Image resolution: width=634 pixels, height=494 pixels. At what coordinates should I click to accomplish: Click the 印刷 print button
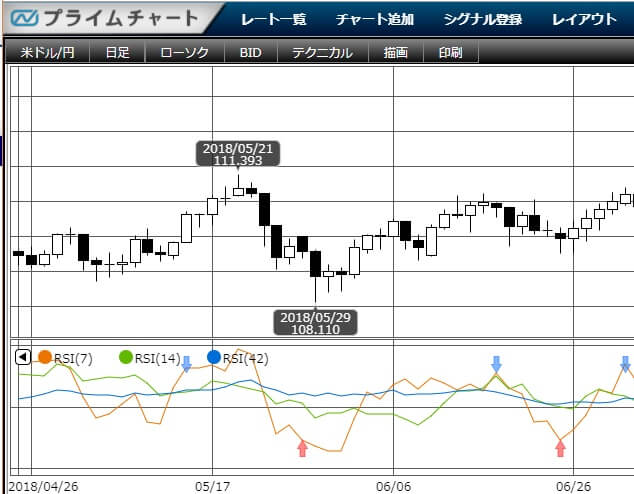(x=450, y=52)
